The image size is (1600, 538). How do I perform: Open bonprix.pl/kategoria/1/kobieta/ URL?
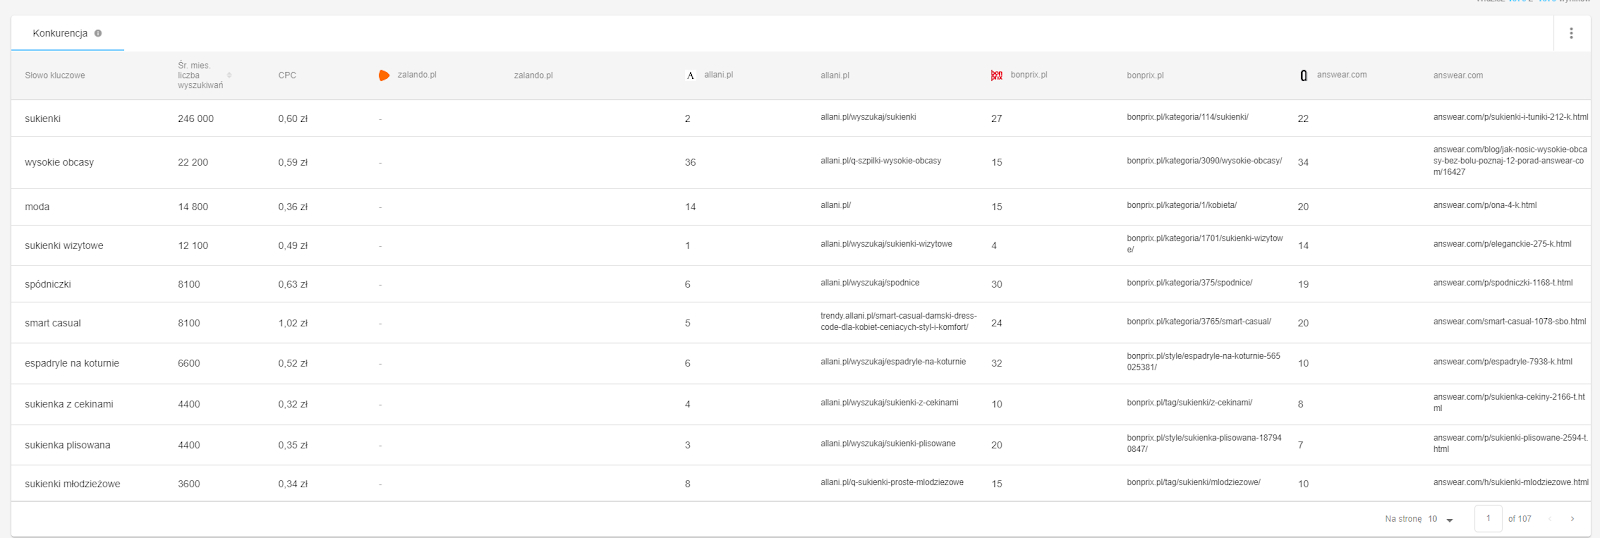[x=1182, y=205]
